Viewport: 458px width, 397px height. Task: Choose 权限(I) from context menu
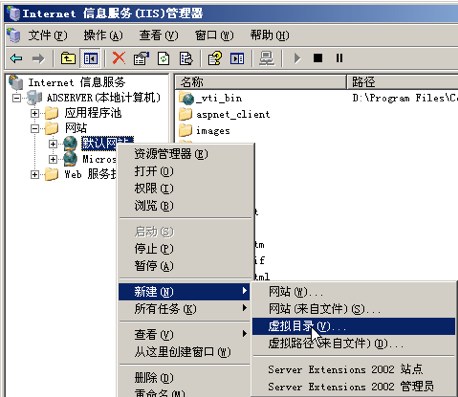coord(185,189)
